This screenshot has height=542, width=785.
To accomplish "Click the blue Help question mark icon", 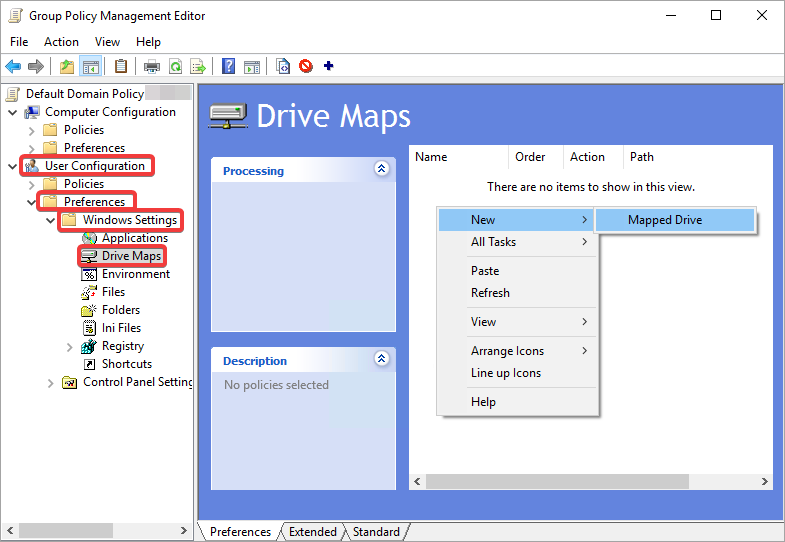I will pos(228,66).
